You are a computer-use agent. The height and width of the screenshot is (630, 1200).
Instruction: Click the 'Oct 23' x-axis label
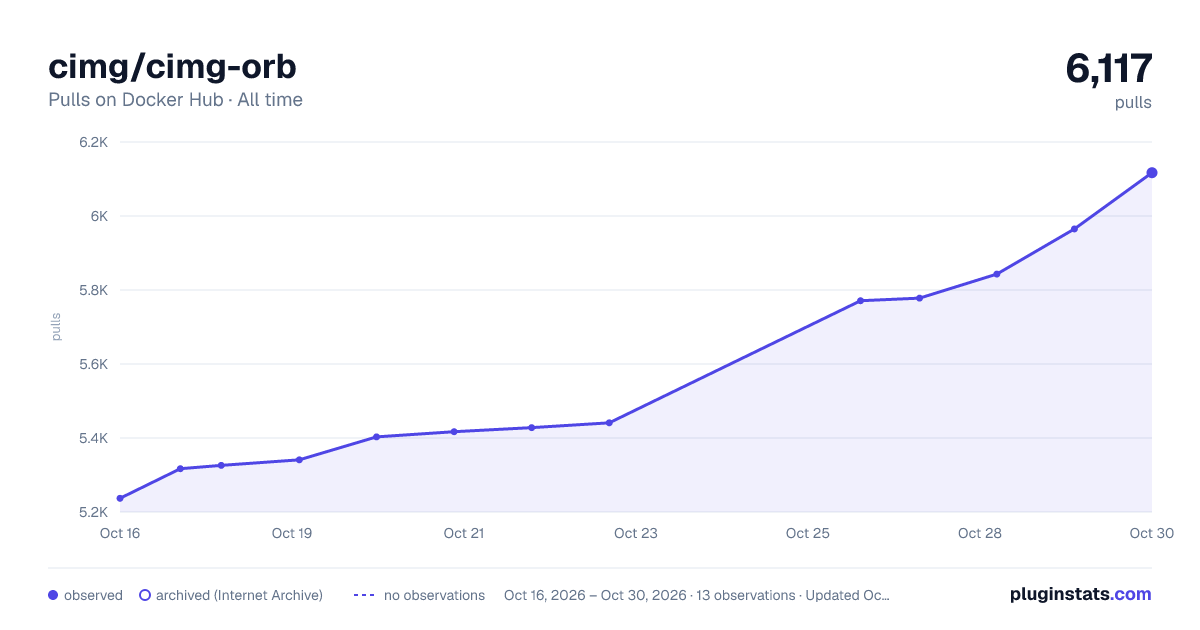[x=636, y=533]
